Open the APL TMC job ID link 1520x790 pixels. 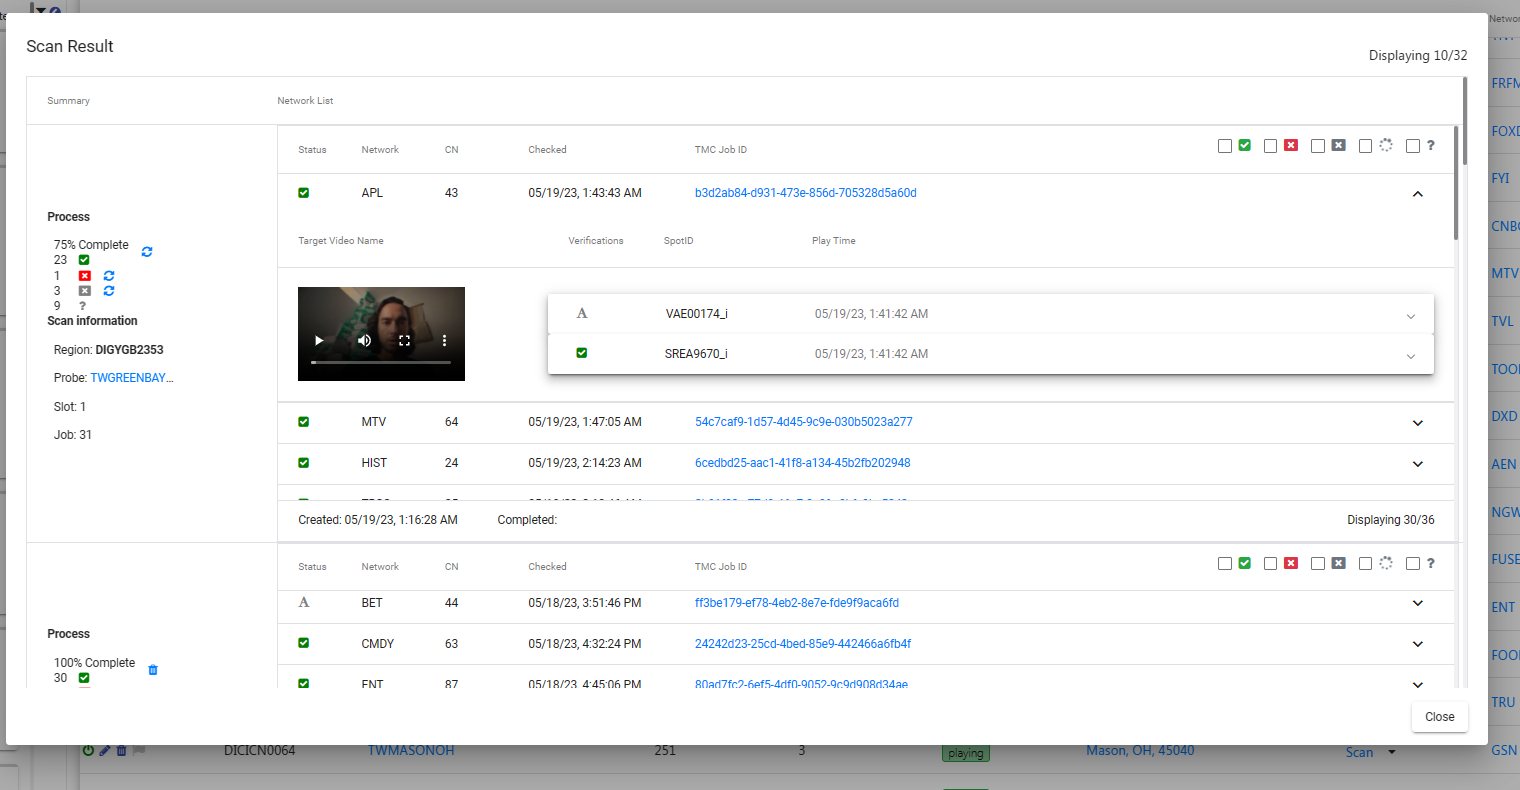(805, 193)
